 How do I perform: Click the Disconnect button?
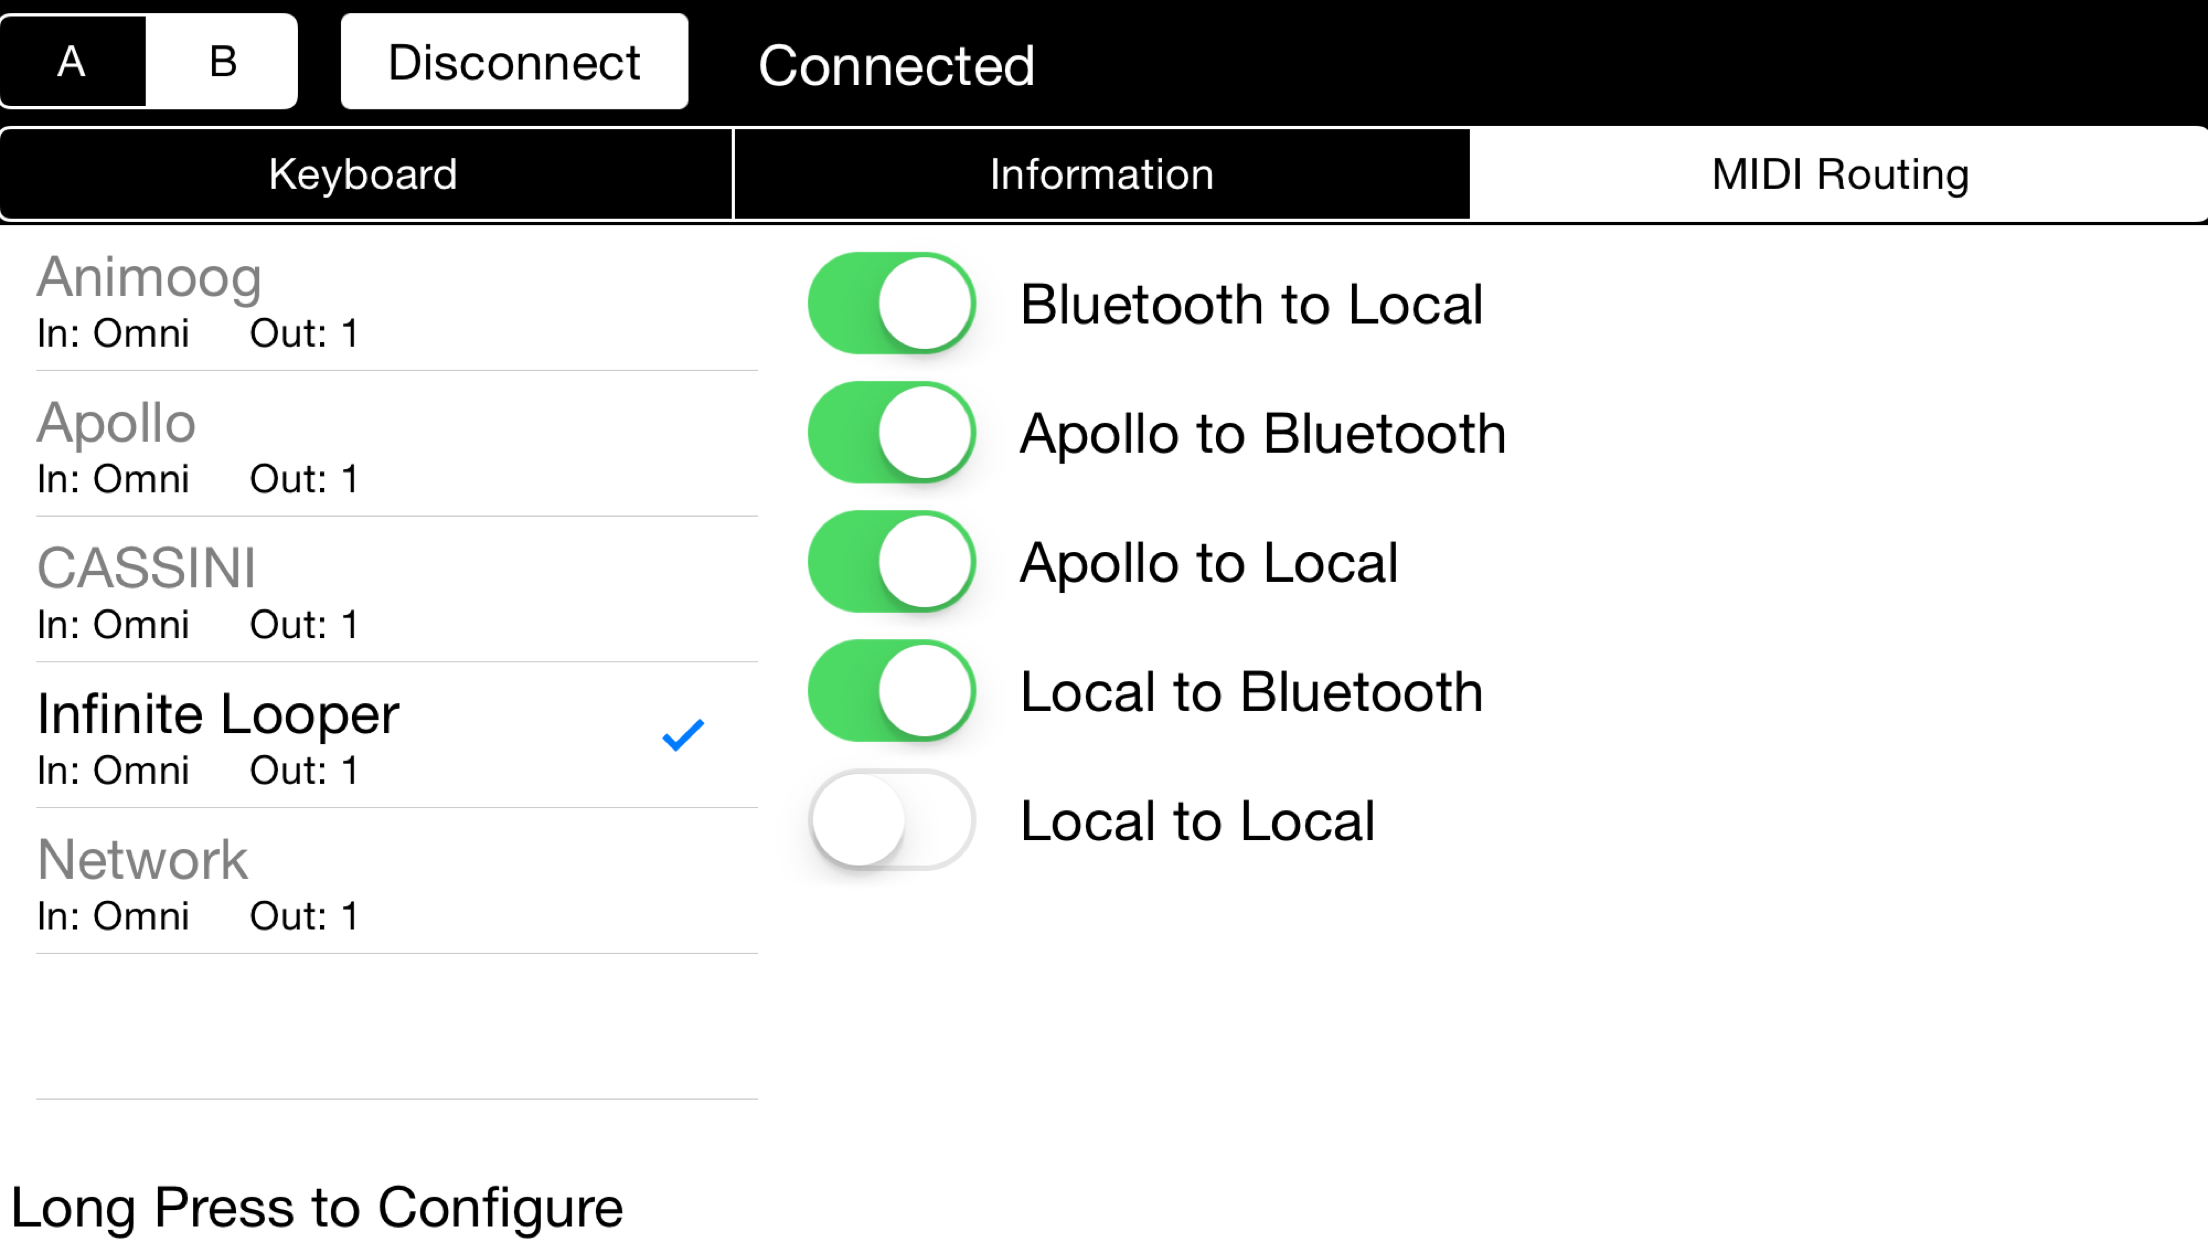[514, 61]
